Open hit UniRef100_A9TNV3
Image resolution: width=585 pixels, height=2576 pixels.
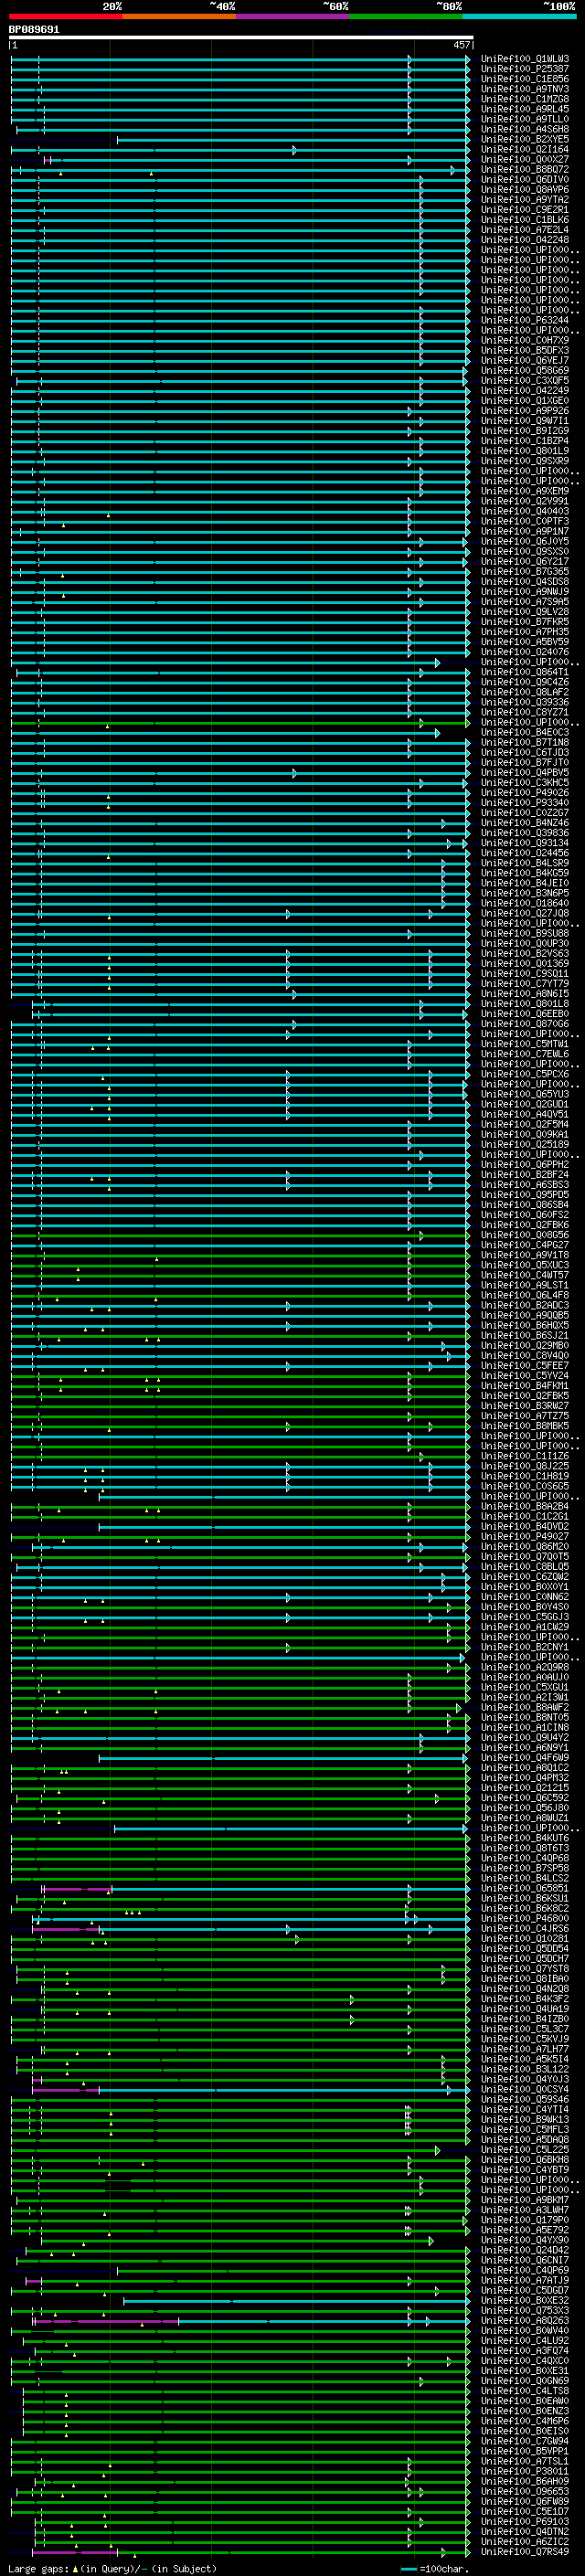click(x=525, y=89)
